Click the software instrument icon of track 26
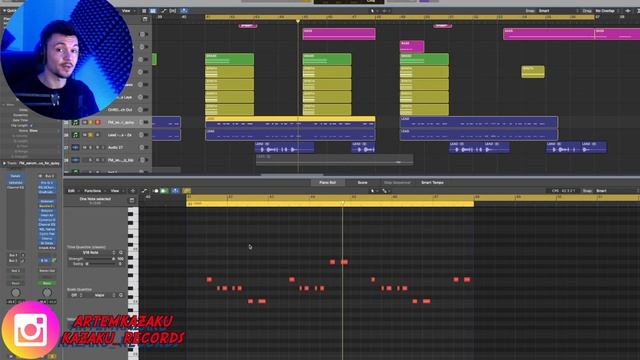 pyautogui.click(x=76, y=135)
